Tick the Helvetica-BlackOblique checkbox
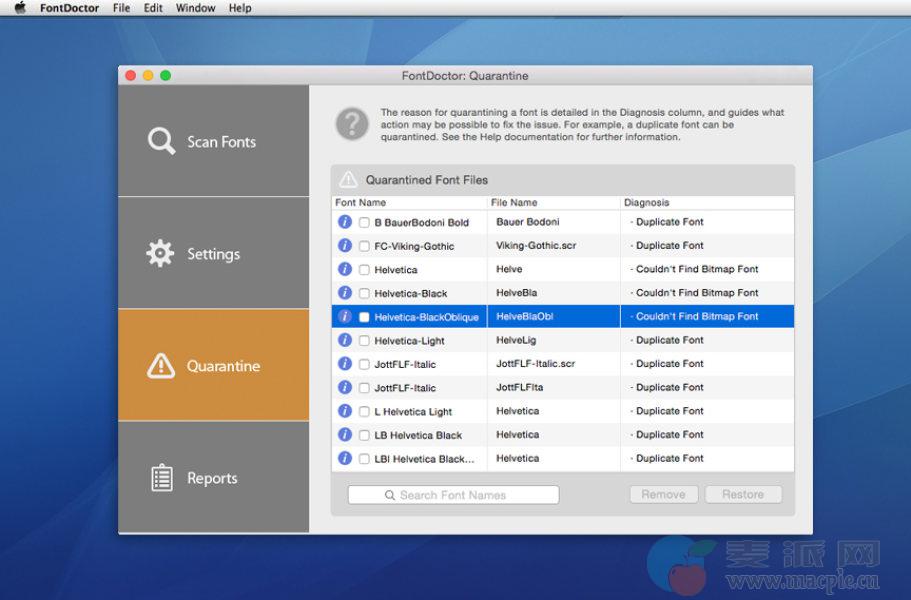The height and width of the screenshot is (600, 911). 364,317
